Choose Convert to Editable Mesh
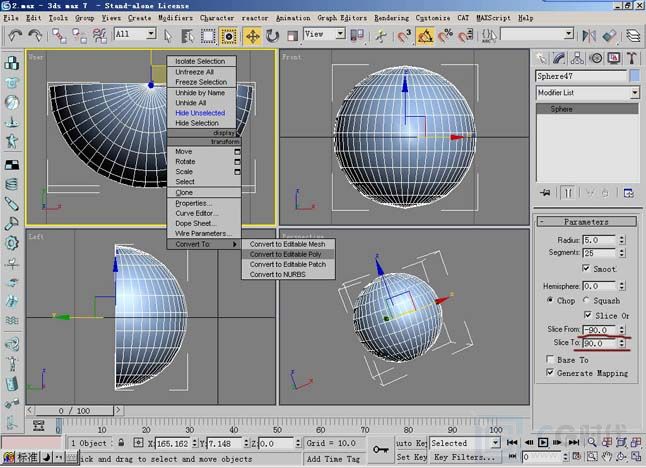 click(288, 244)
